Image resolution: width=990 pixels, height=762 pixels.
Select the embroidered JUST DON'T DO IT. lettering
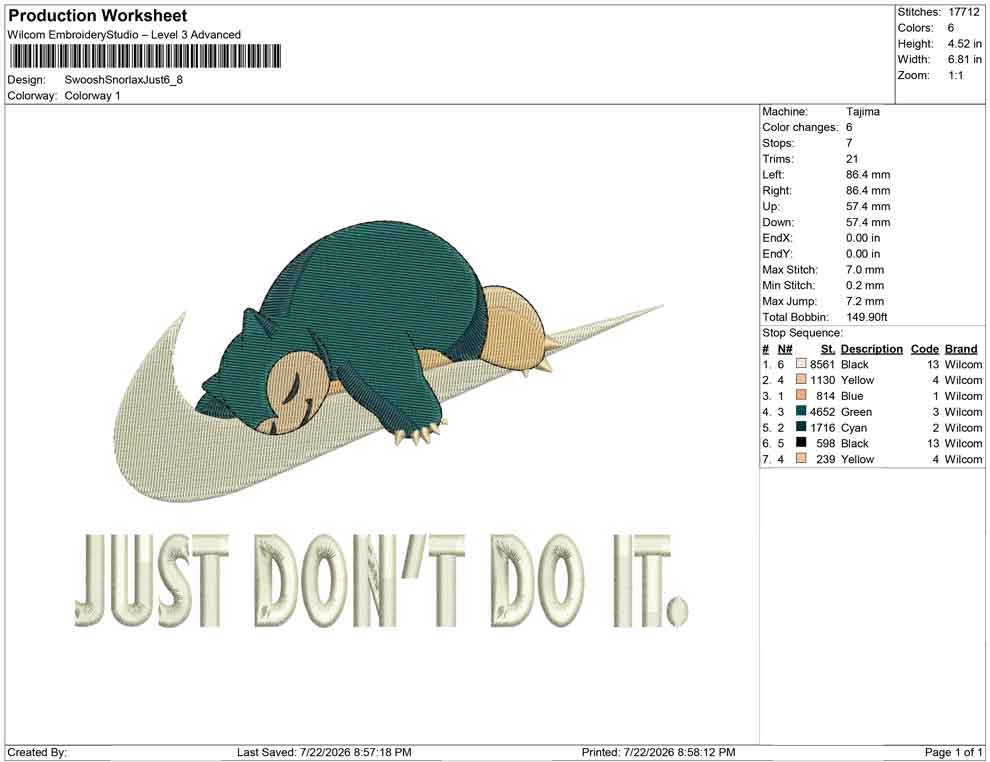coord(381,580)
